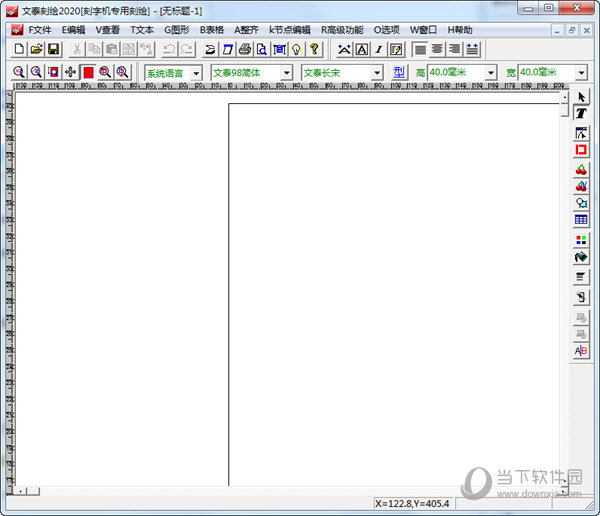Select the pan move arrows tool
600x516 pixels.
[x=71, y=72]
